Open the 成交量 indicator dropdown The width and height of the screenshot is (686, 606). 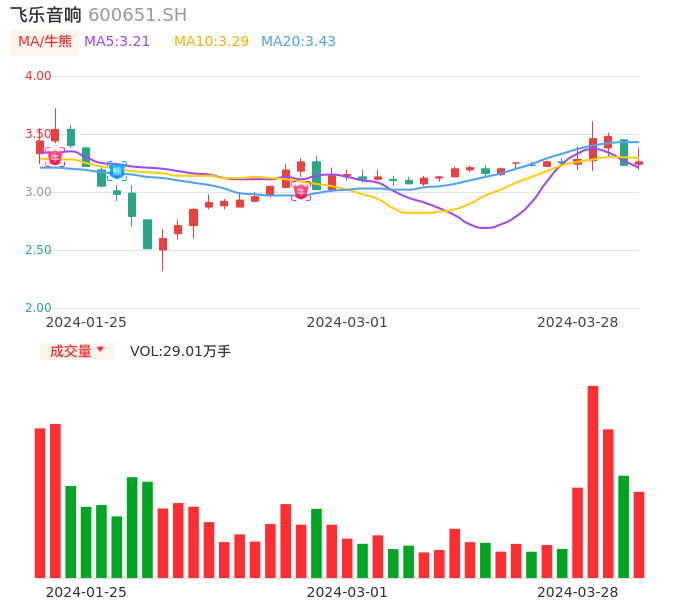click(77, 351)
